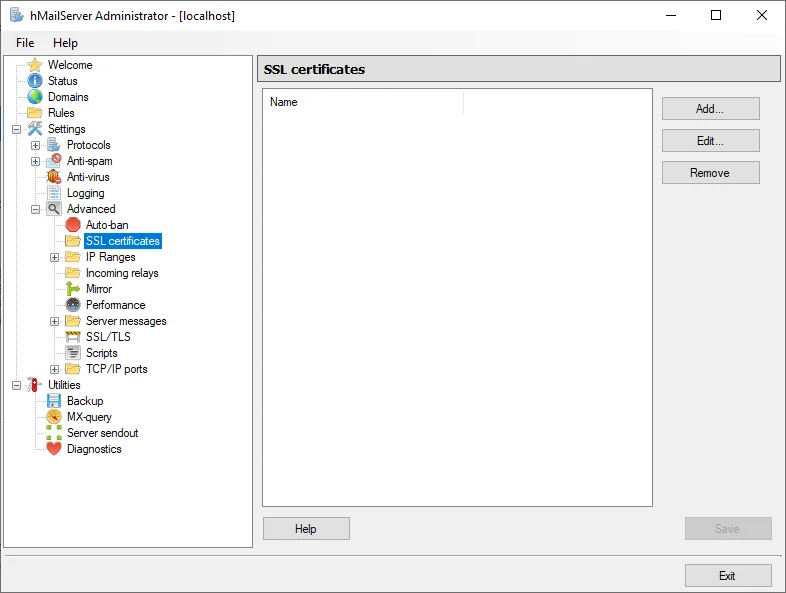The width and height of the screenshot is (786, 593).
Task: Click the green Mirror arrow icon
Action: (x=73, y=289)
